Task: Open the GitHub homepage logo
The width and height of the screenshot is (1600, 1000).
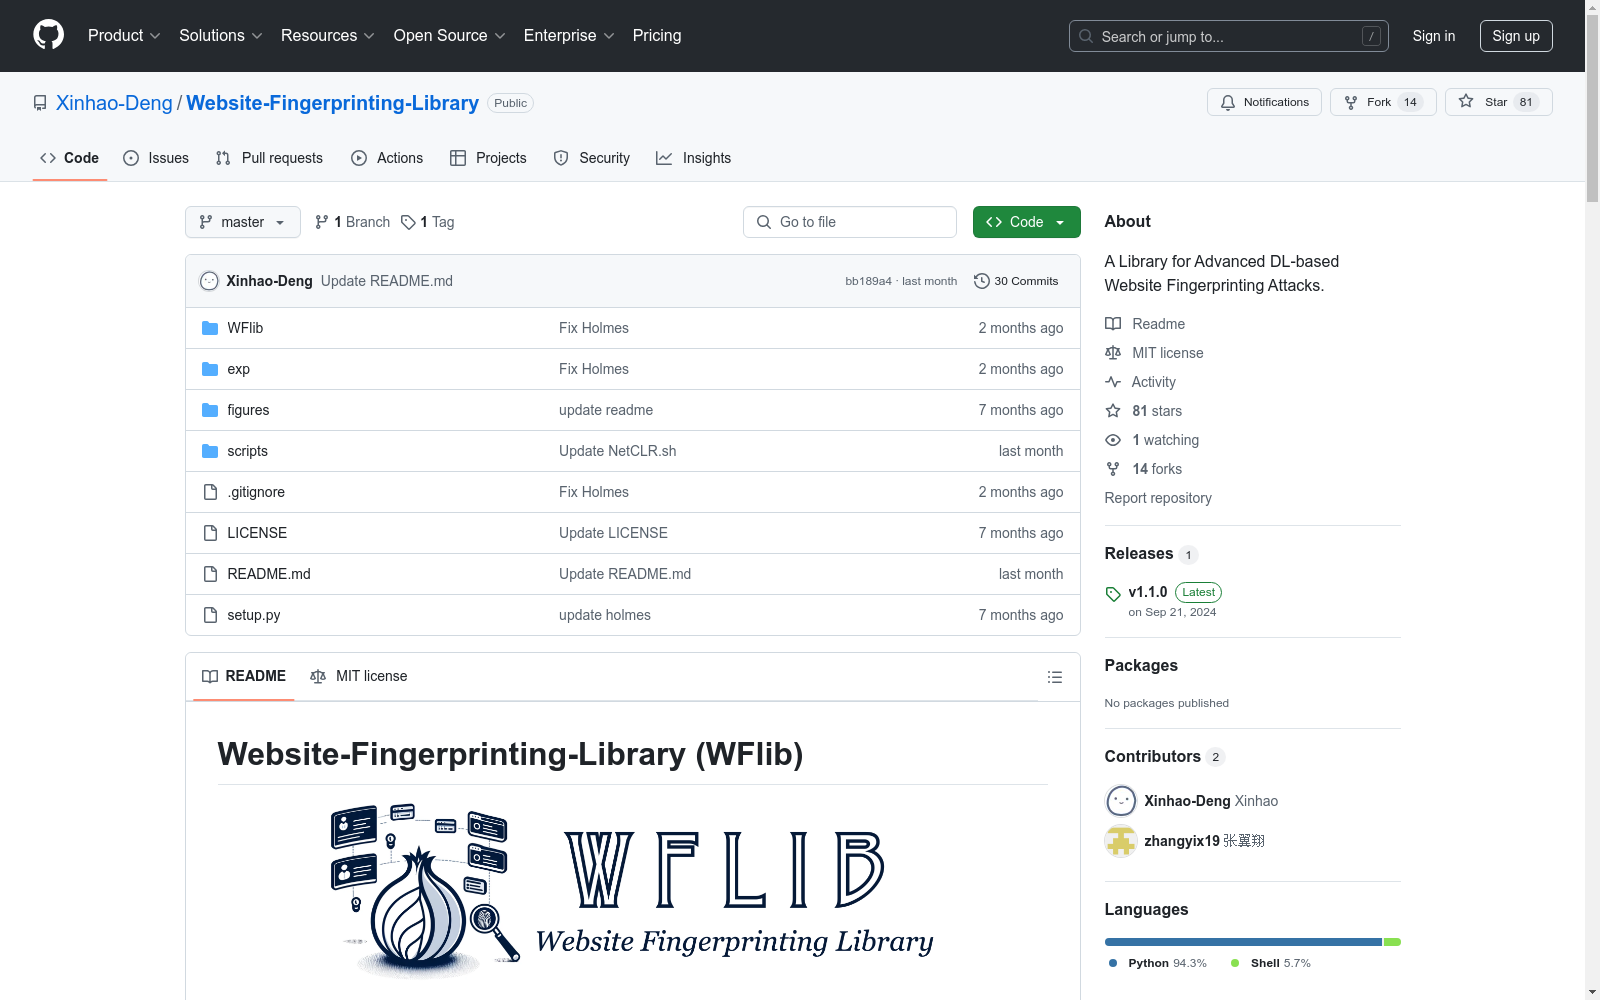Action: tap(48, 35)
